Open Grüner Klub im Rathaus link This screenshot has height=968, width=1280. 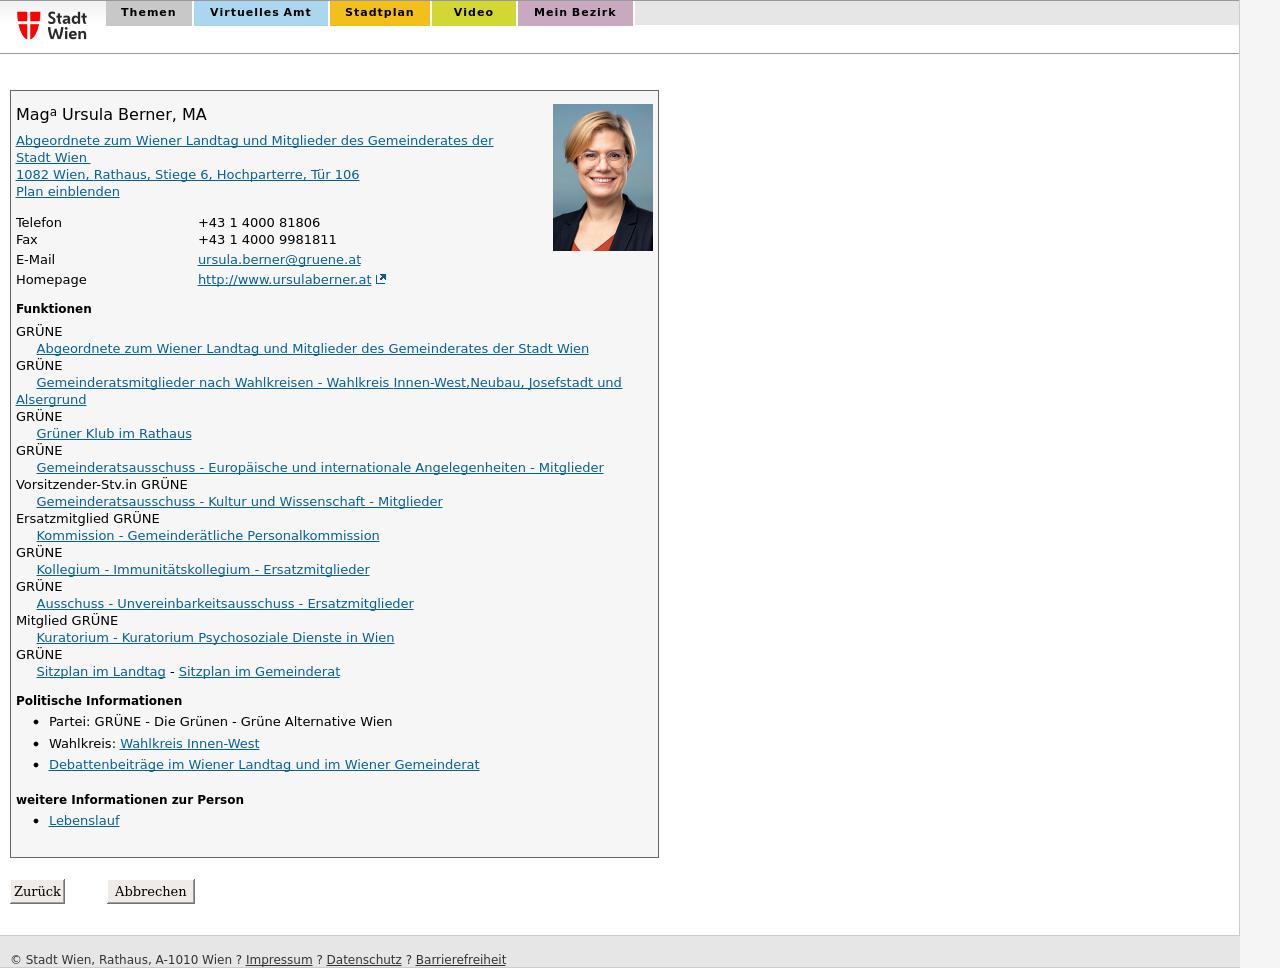click(114, 434)
